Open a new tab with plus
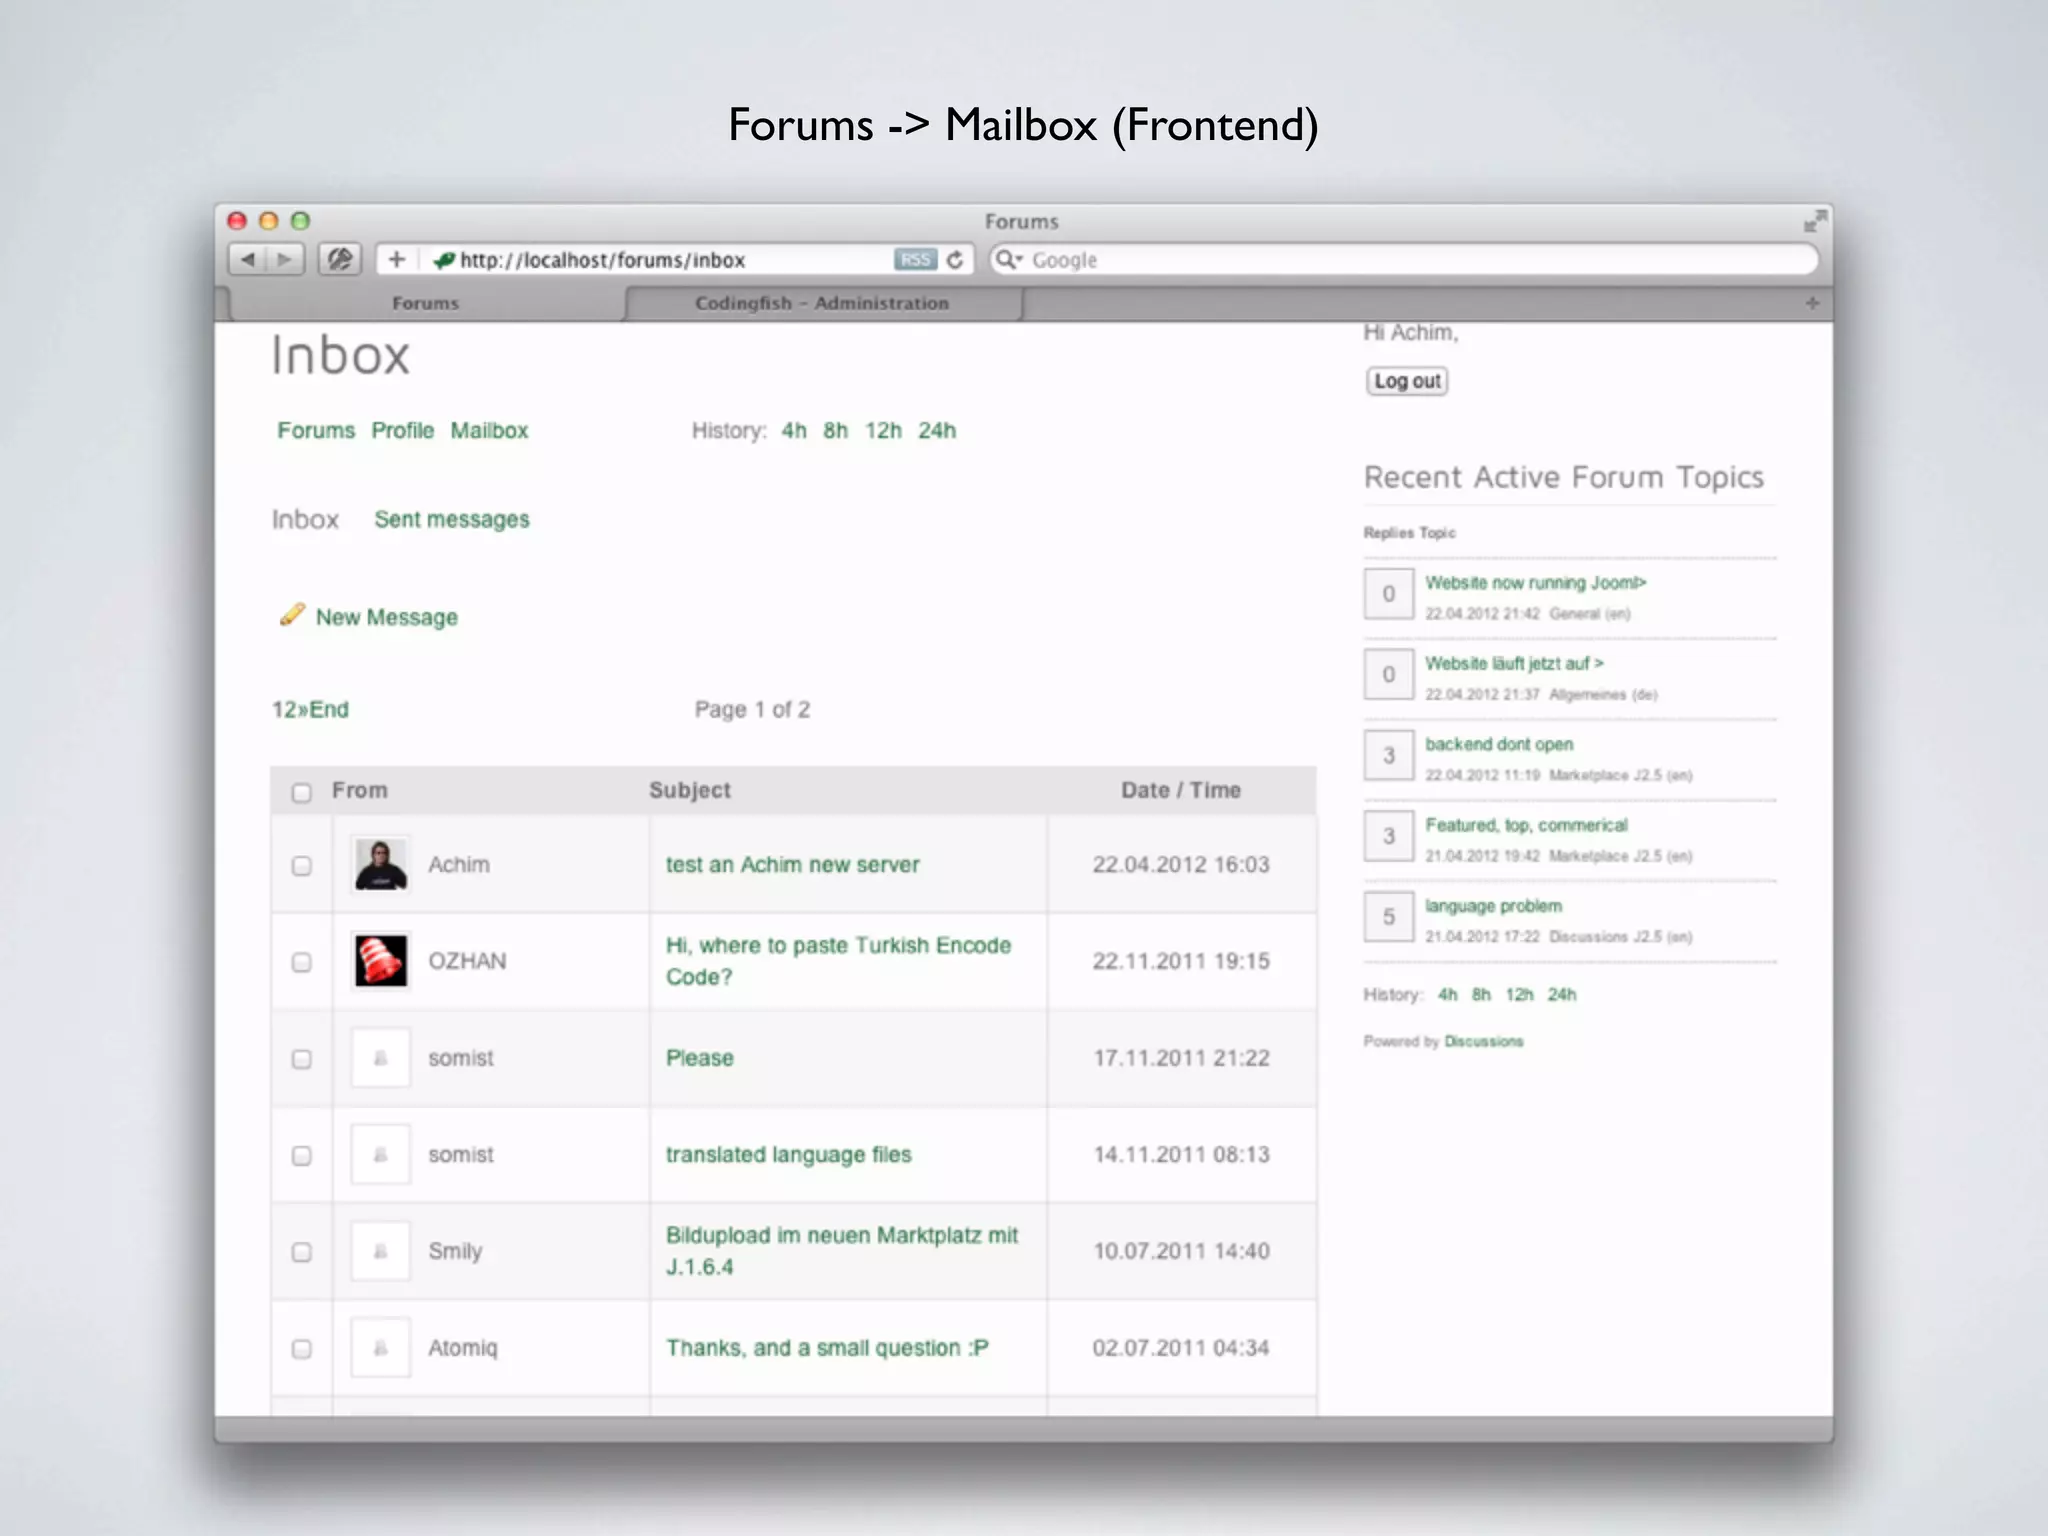Image resolution: width=2048 pixels, height=1536 pixels. coord(1812,303)
